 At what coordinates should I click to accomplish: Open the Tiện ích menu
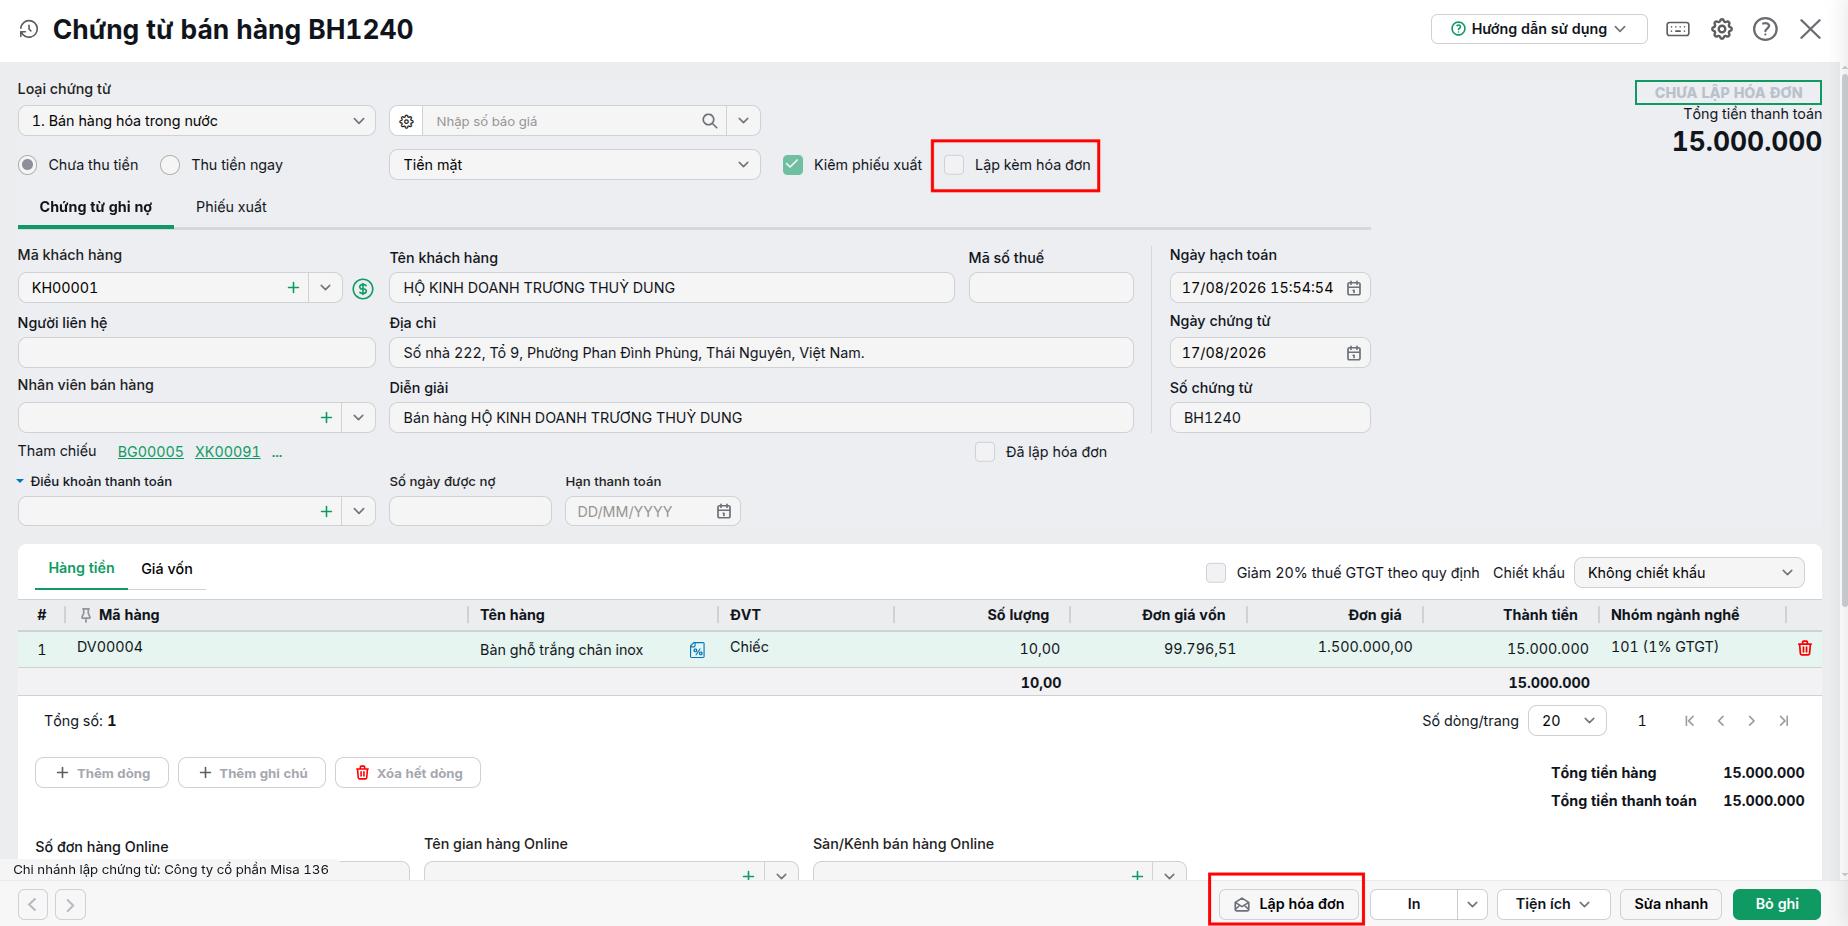coord(1553,905)
